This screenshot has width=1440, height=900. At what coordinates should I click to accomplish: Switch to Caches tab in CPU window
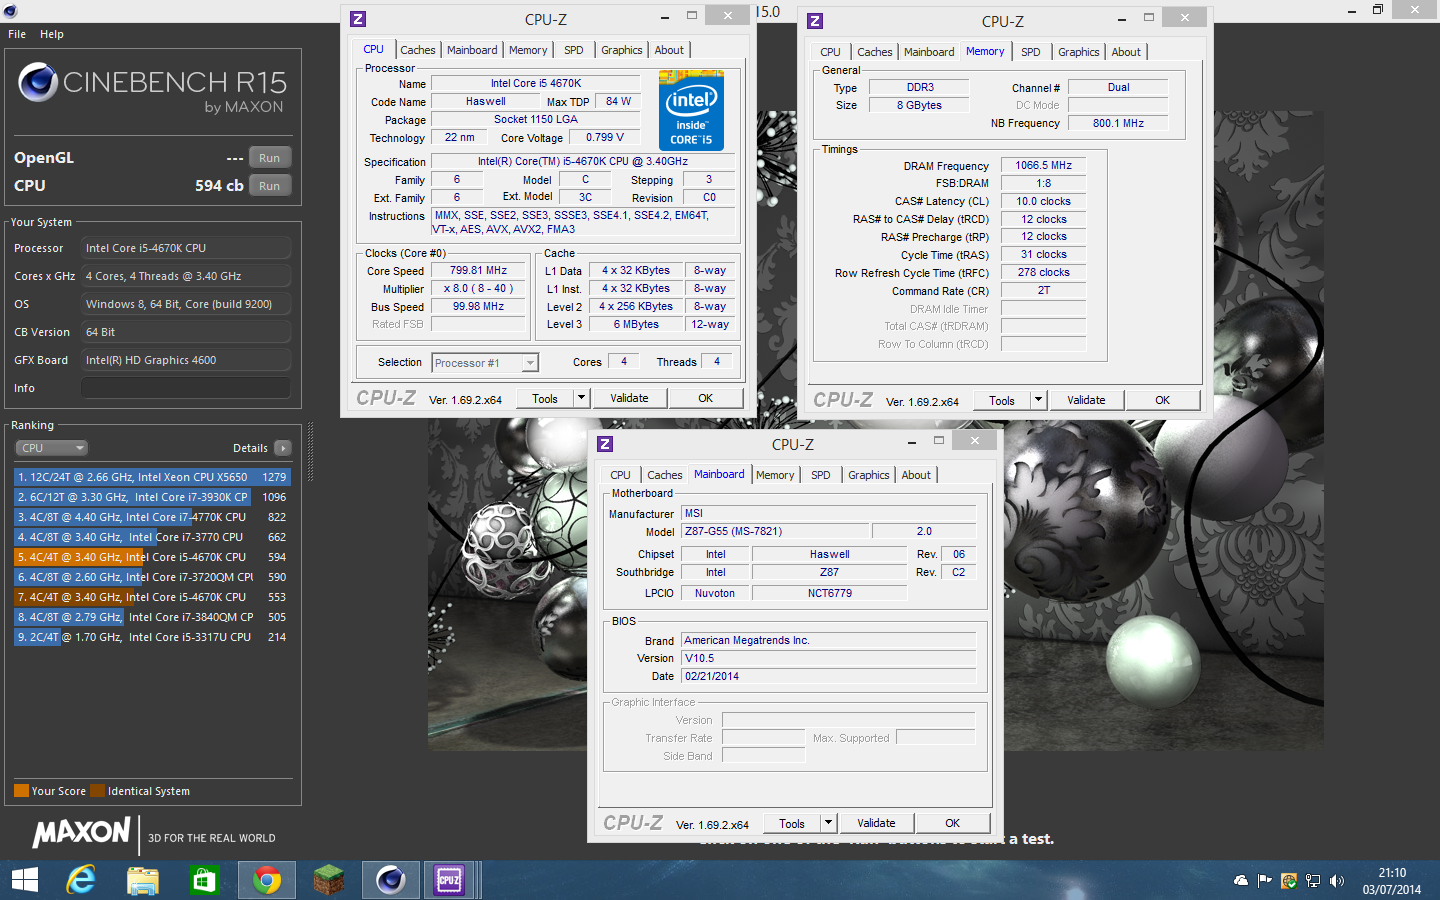(x=418, y=50)
